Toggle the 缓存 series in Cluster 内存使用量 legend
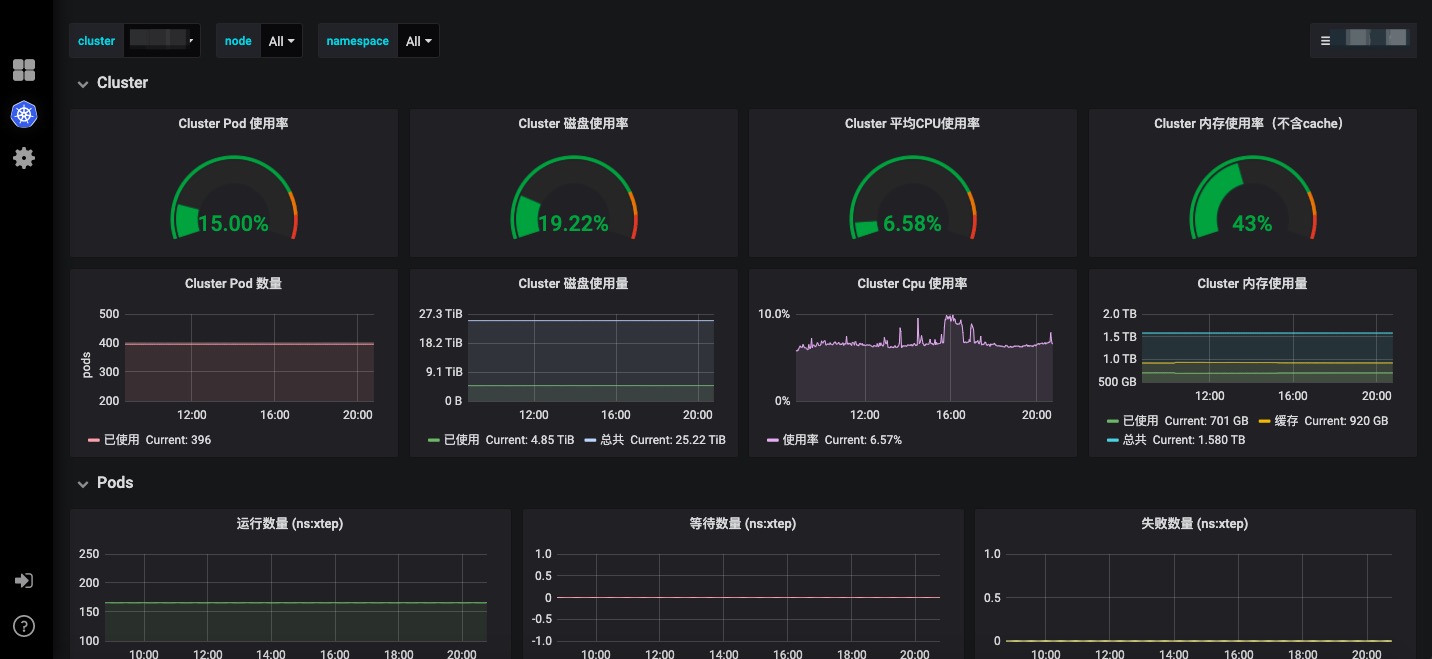The width and height of the screenshot is (1432, 659). coord(1292,420)
